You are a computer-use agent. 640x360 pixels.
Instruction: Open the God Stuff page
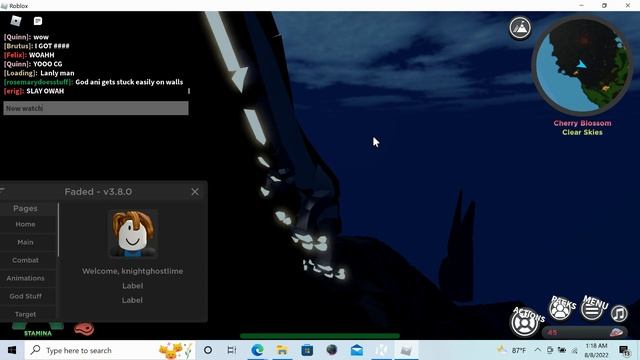click(25, 296)
